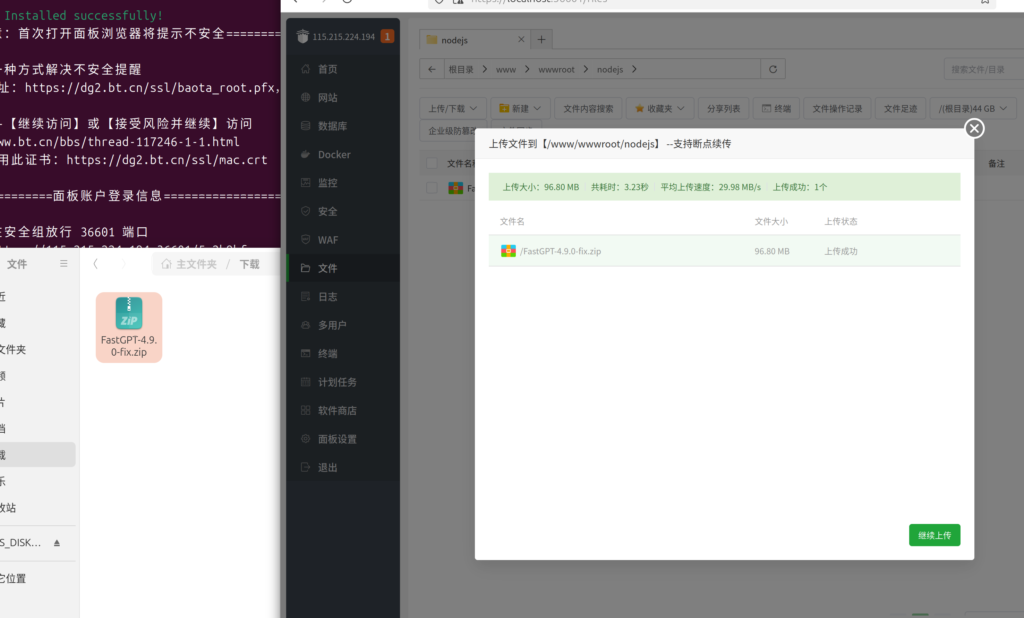The height and width of the screenshot is (618, 1024).
Task: Open the 分享列表 button
Action: click(x=724, y=108)
